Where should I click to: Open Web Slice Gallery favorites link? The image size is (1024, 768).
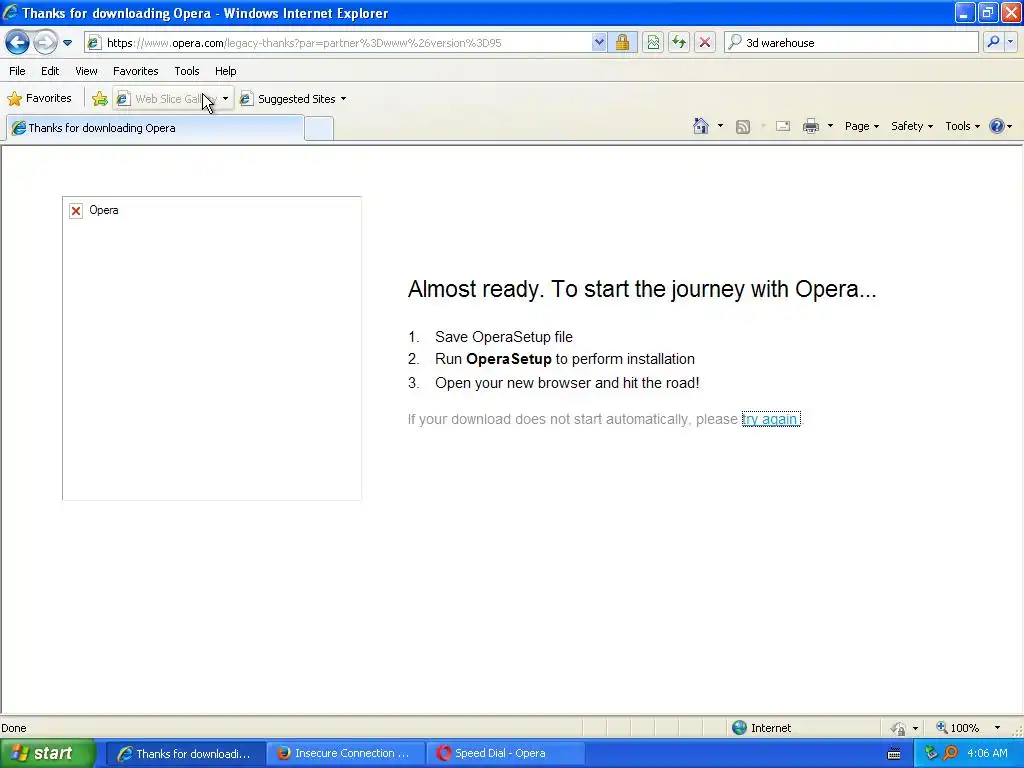[x=167, y=99]
